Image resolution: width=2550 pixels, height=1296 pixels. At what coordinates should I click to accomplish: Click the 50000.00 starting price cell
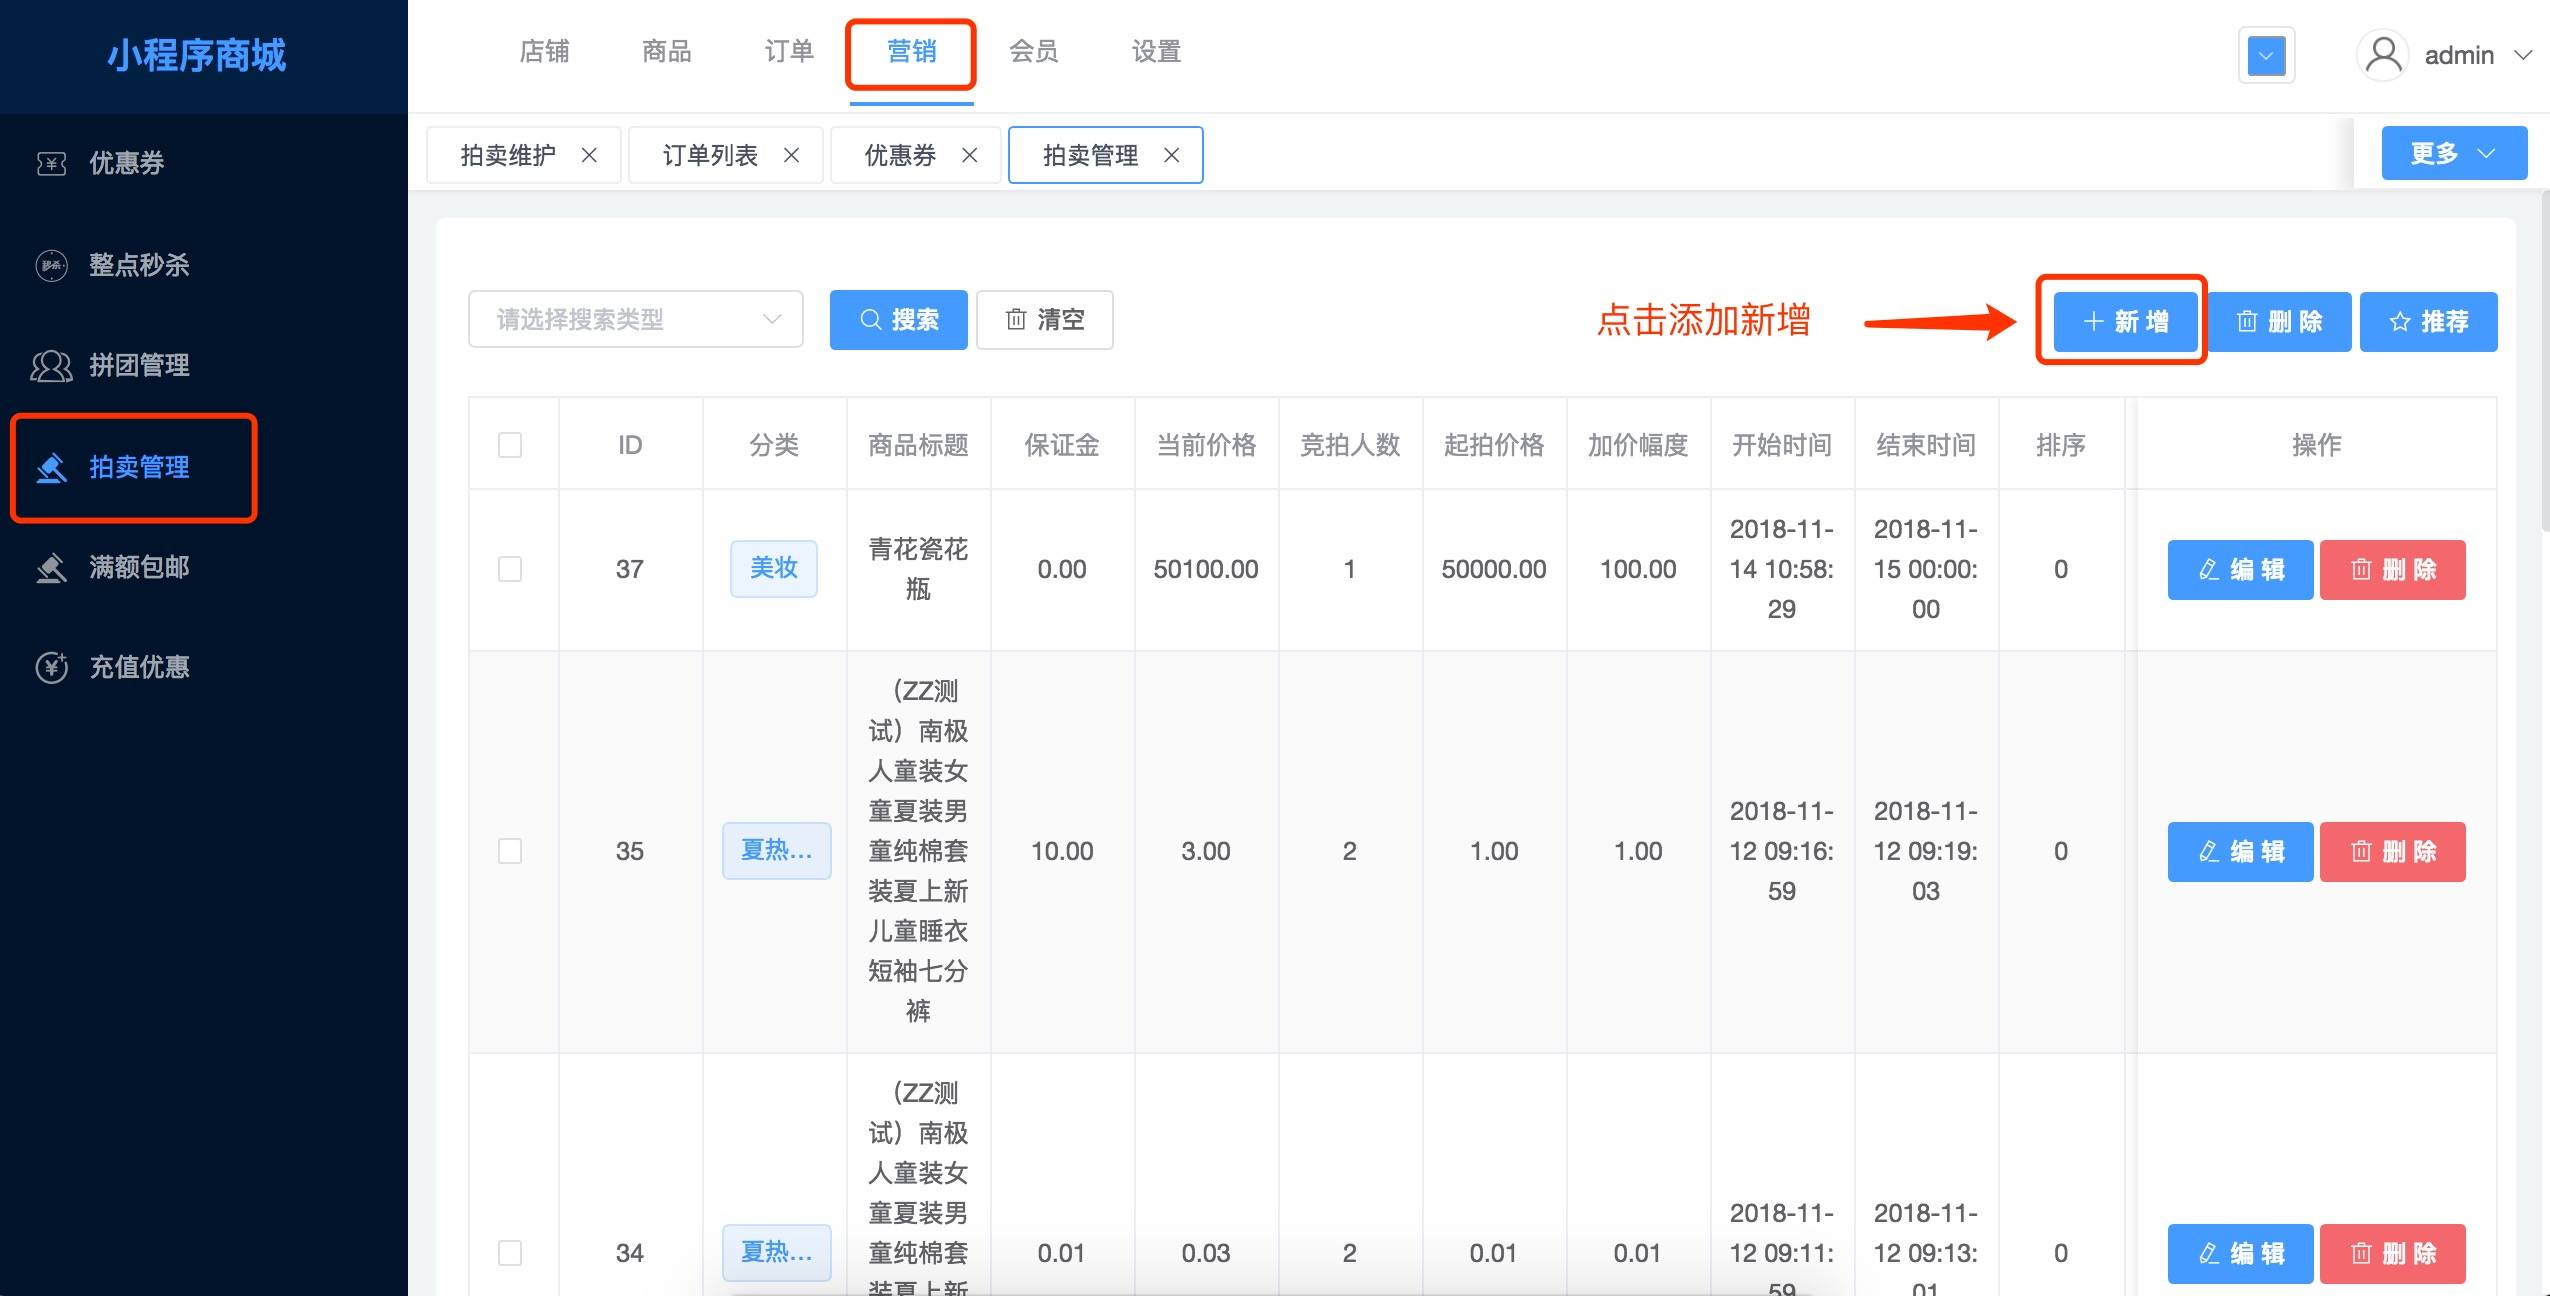click(x=1494, y=569)
